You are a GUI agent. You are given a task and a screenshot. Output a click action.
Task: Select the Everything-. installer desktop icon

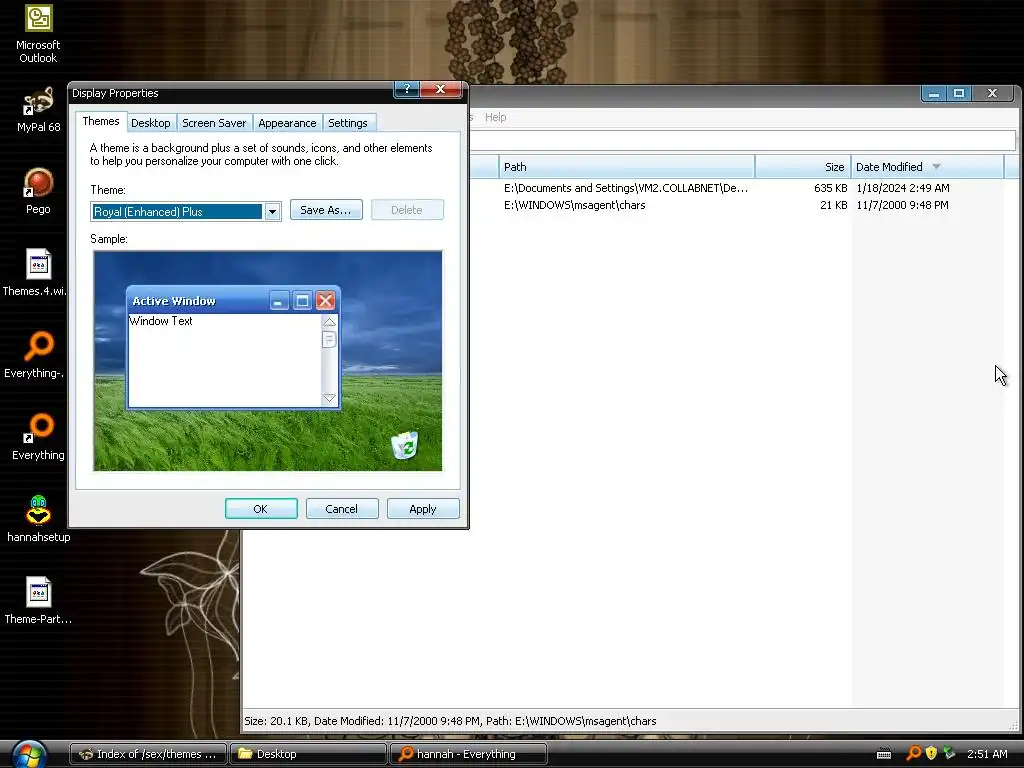coord(36,355)
